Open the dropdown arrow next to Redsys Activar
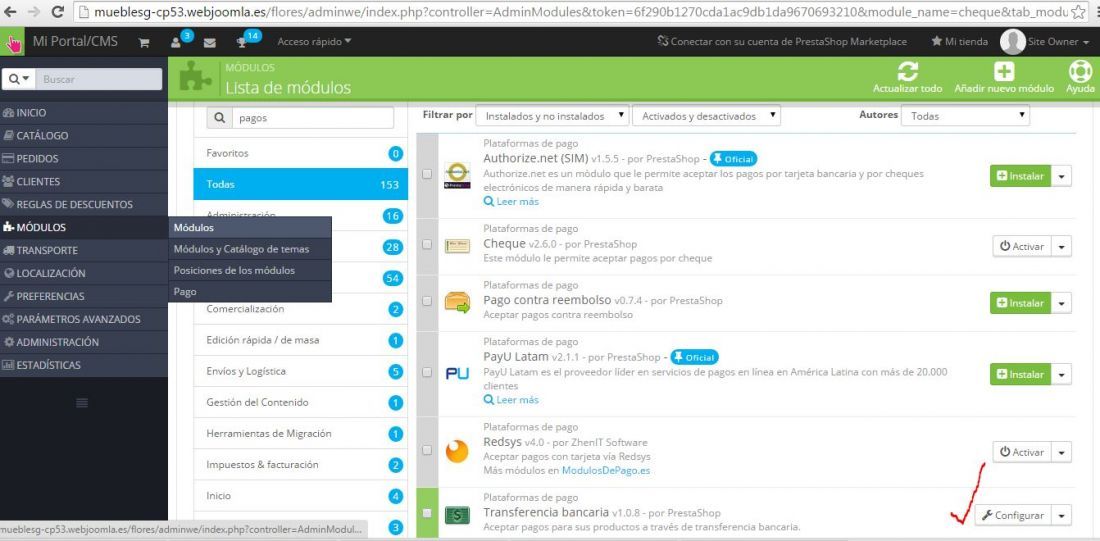The image size is (1100, 541). coord(1061,452)
